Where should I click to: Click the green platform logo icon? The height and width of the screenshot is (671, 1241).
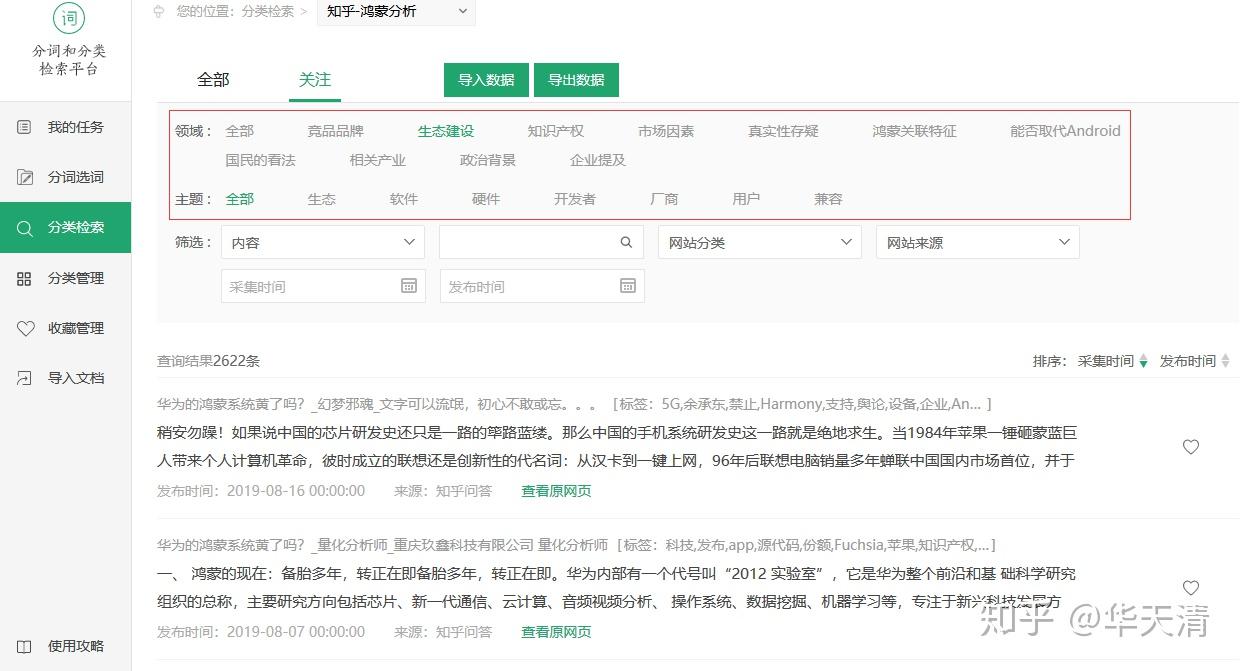(68, 17)
